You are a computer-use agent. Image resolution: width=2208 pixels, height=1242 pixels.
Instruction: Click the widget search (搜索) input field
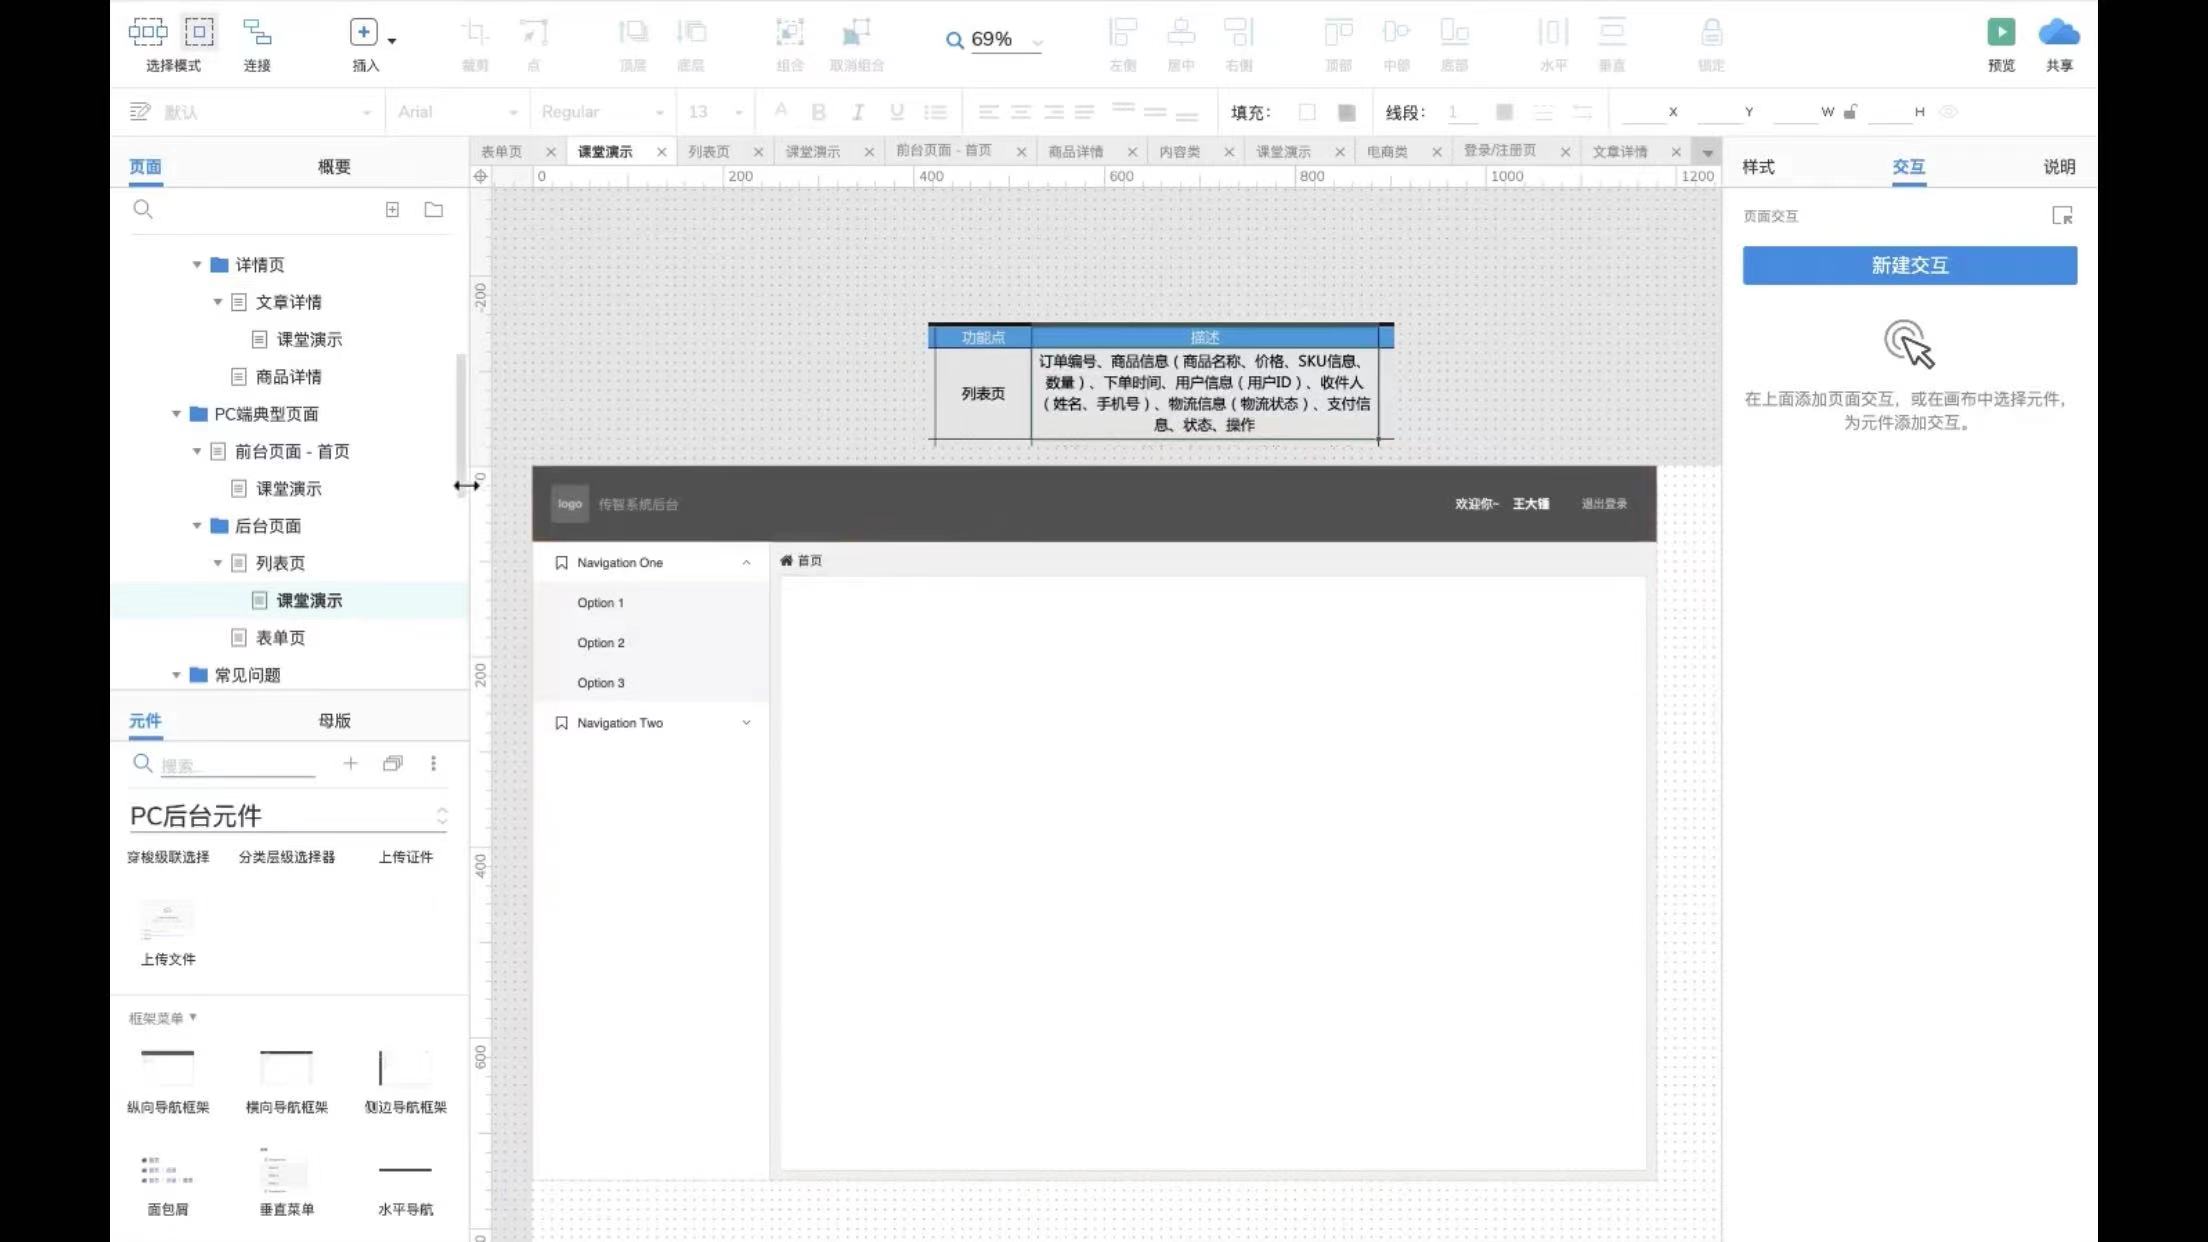(237, 766)
